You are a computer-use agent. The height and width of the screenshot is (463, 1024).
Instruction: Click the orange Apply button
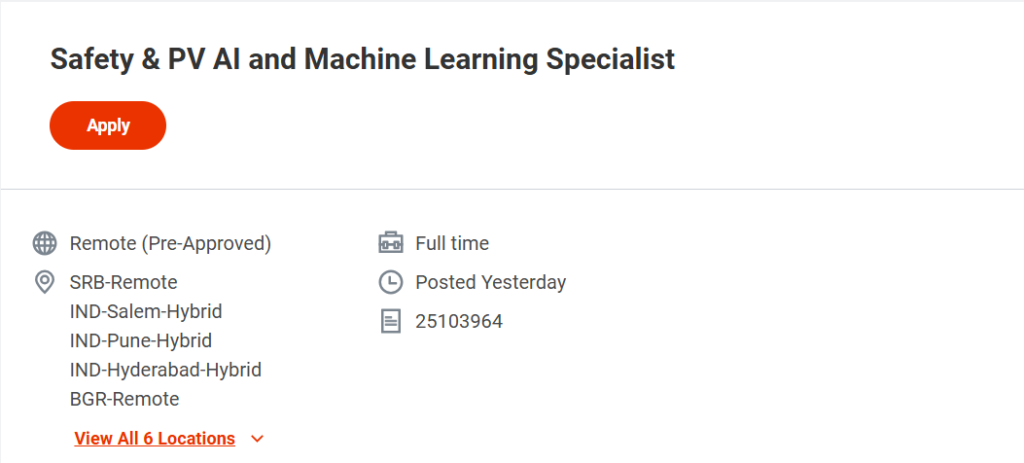[x=108, y=125]
